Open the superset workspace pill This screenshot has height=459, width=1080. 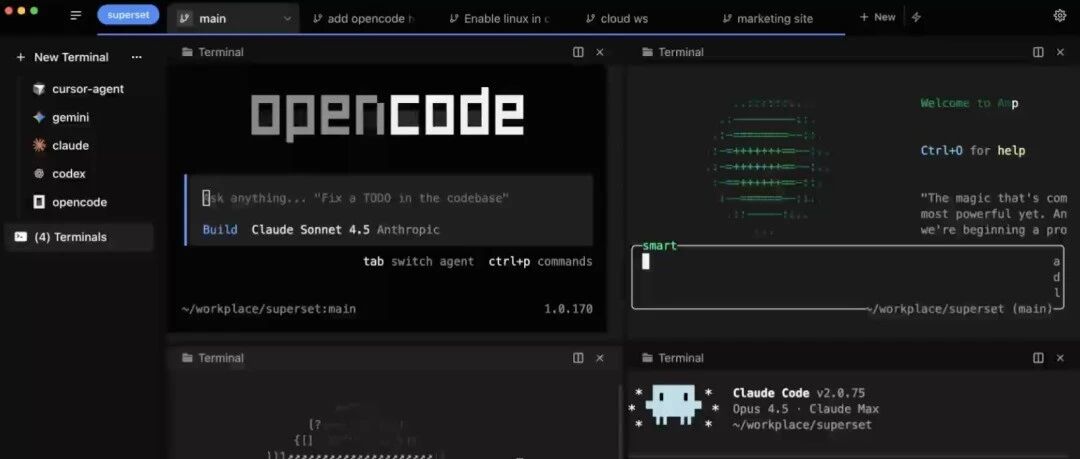(128, 14)
